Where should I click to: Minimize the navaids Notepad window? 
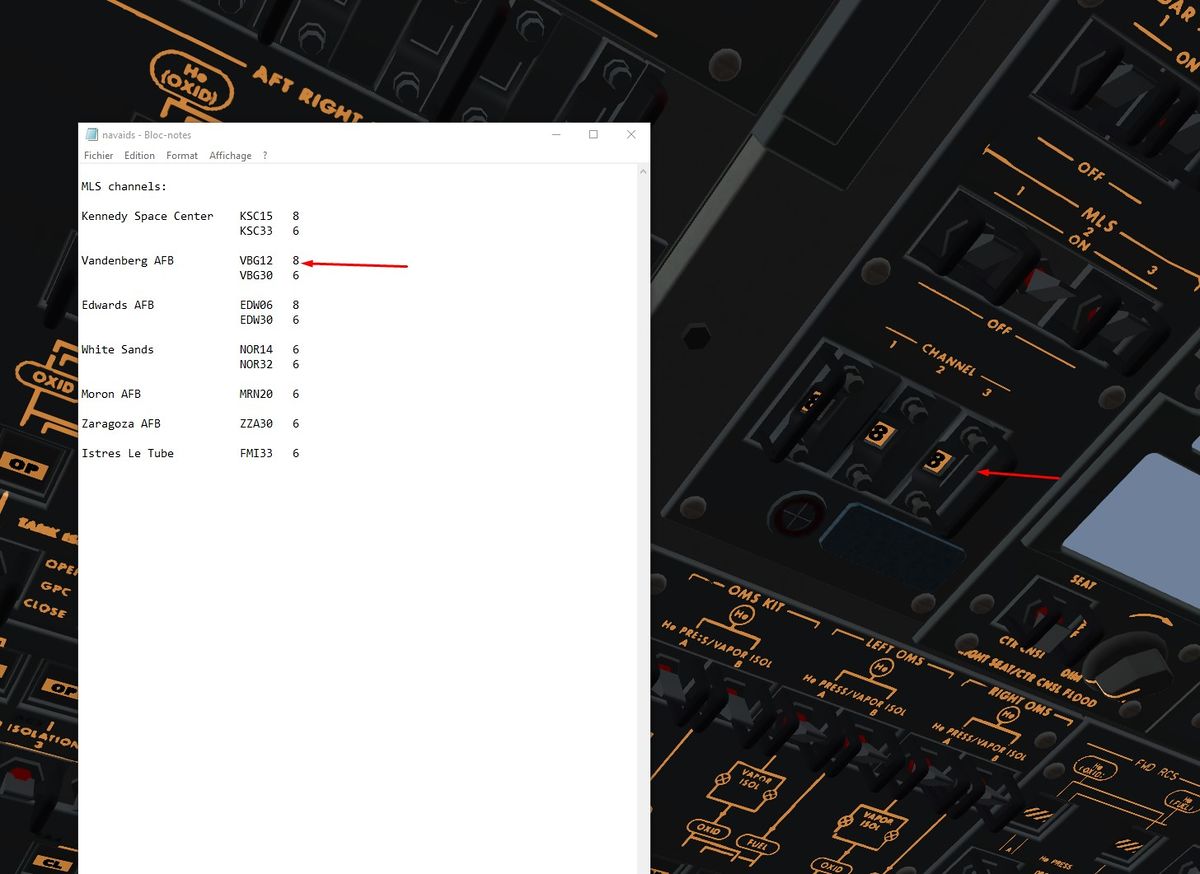coord(555,135)
